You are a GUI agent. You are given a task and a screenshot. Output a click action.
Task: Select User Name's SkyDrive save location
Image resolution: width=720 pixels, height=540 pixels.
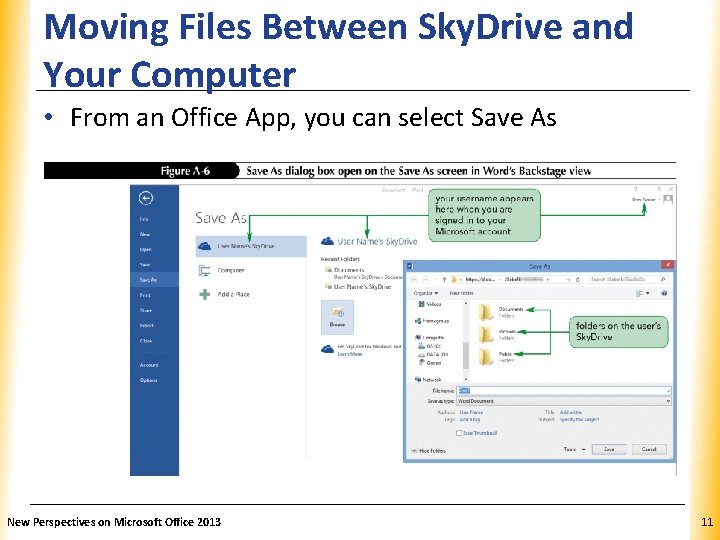tap(251, 246)
